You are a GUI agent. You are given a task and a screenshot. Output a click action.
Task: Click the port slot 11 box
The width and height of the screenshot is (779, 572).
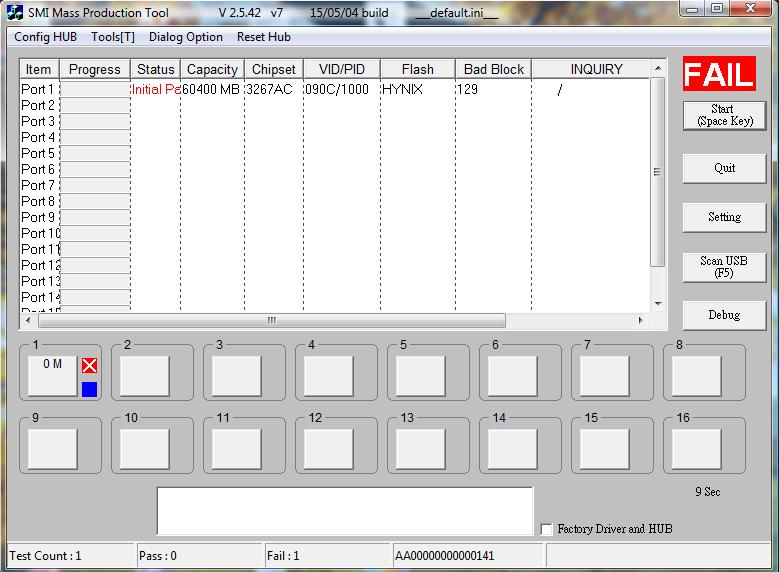tap(236, 449)
